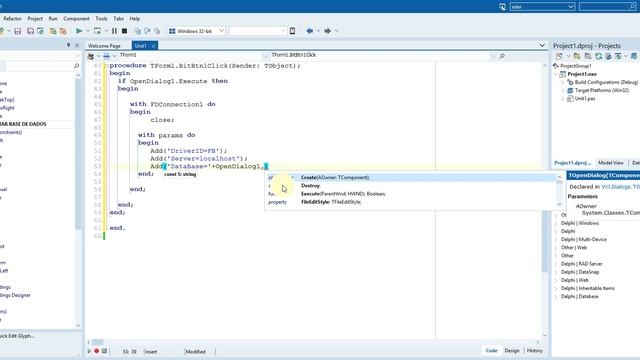
Task: Click the search magnifier in title bar box
Action: [632, 7]
